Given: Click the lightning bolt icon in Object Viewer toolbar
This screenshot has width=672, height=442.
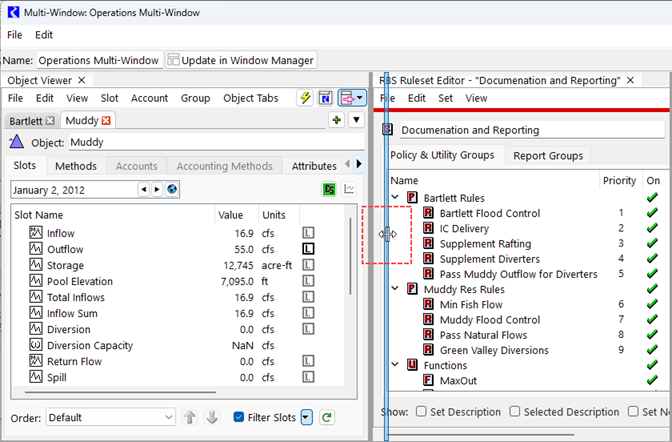Looking at the screenshot, I should pyautogui.click(x=305, y=98).
